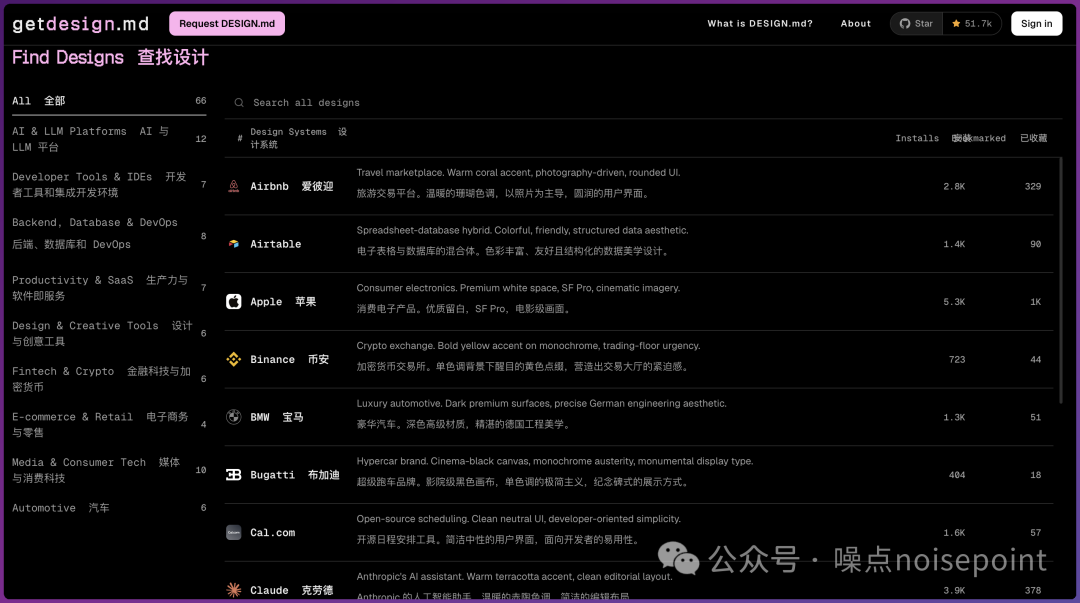
Task: Click the Bugatti logo icon
Action: pyautogui.click(x=233, y=475)
